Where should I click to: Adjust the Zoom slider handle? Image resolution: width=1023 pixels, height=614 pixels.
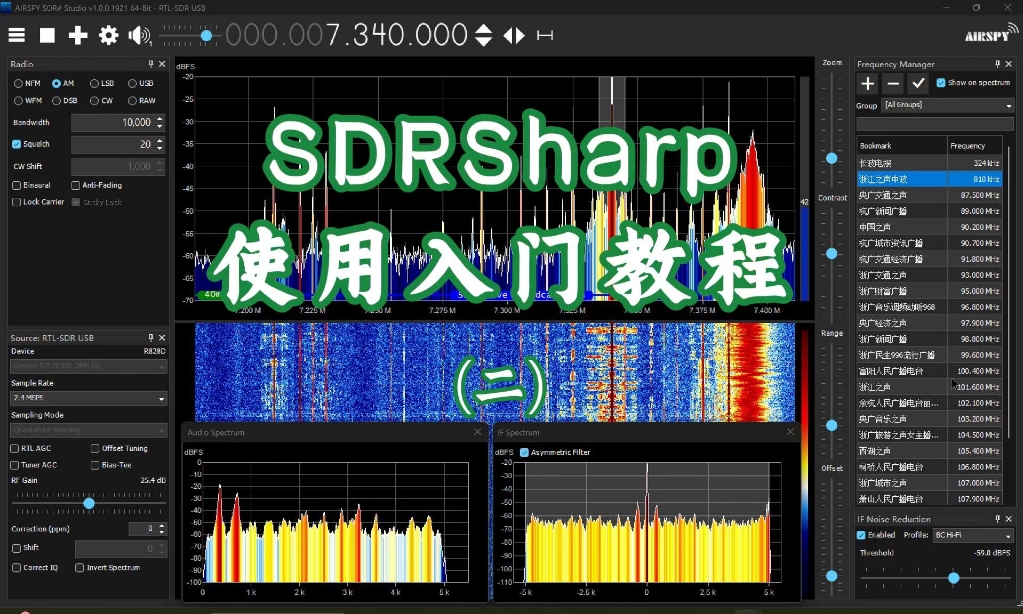tap(831, 158)
